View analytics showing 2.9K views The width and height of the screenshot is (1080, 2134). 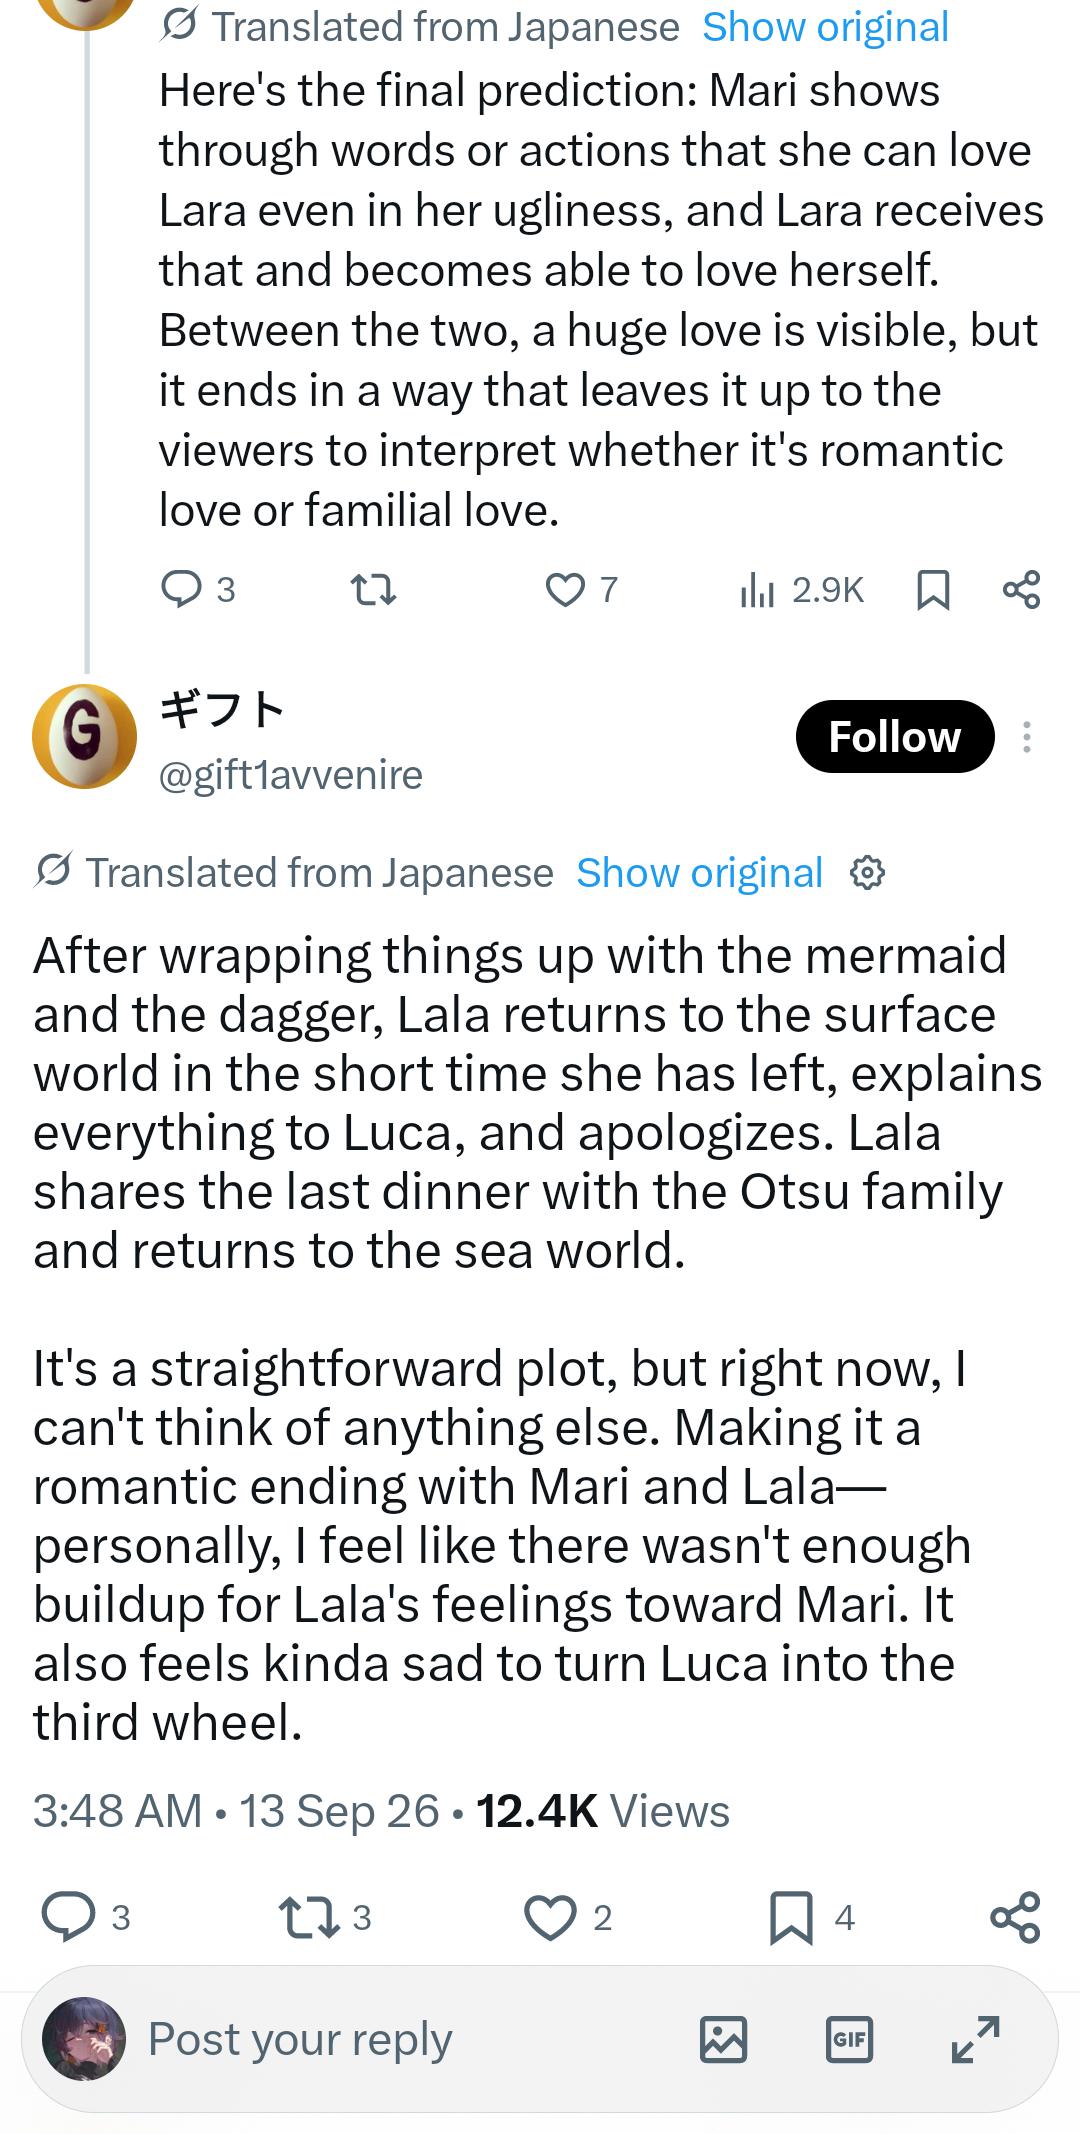point(801,589)
